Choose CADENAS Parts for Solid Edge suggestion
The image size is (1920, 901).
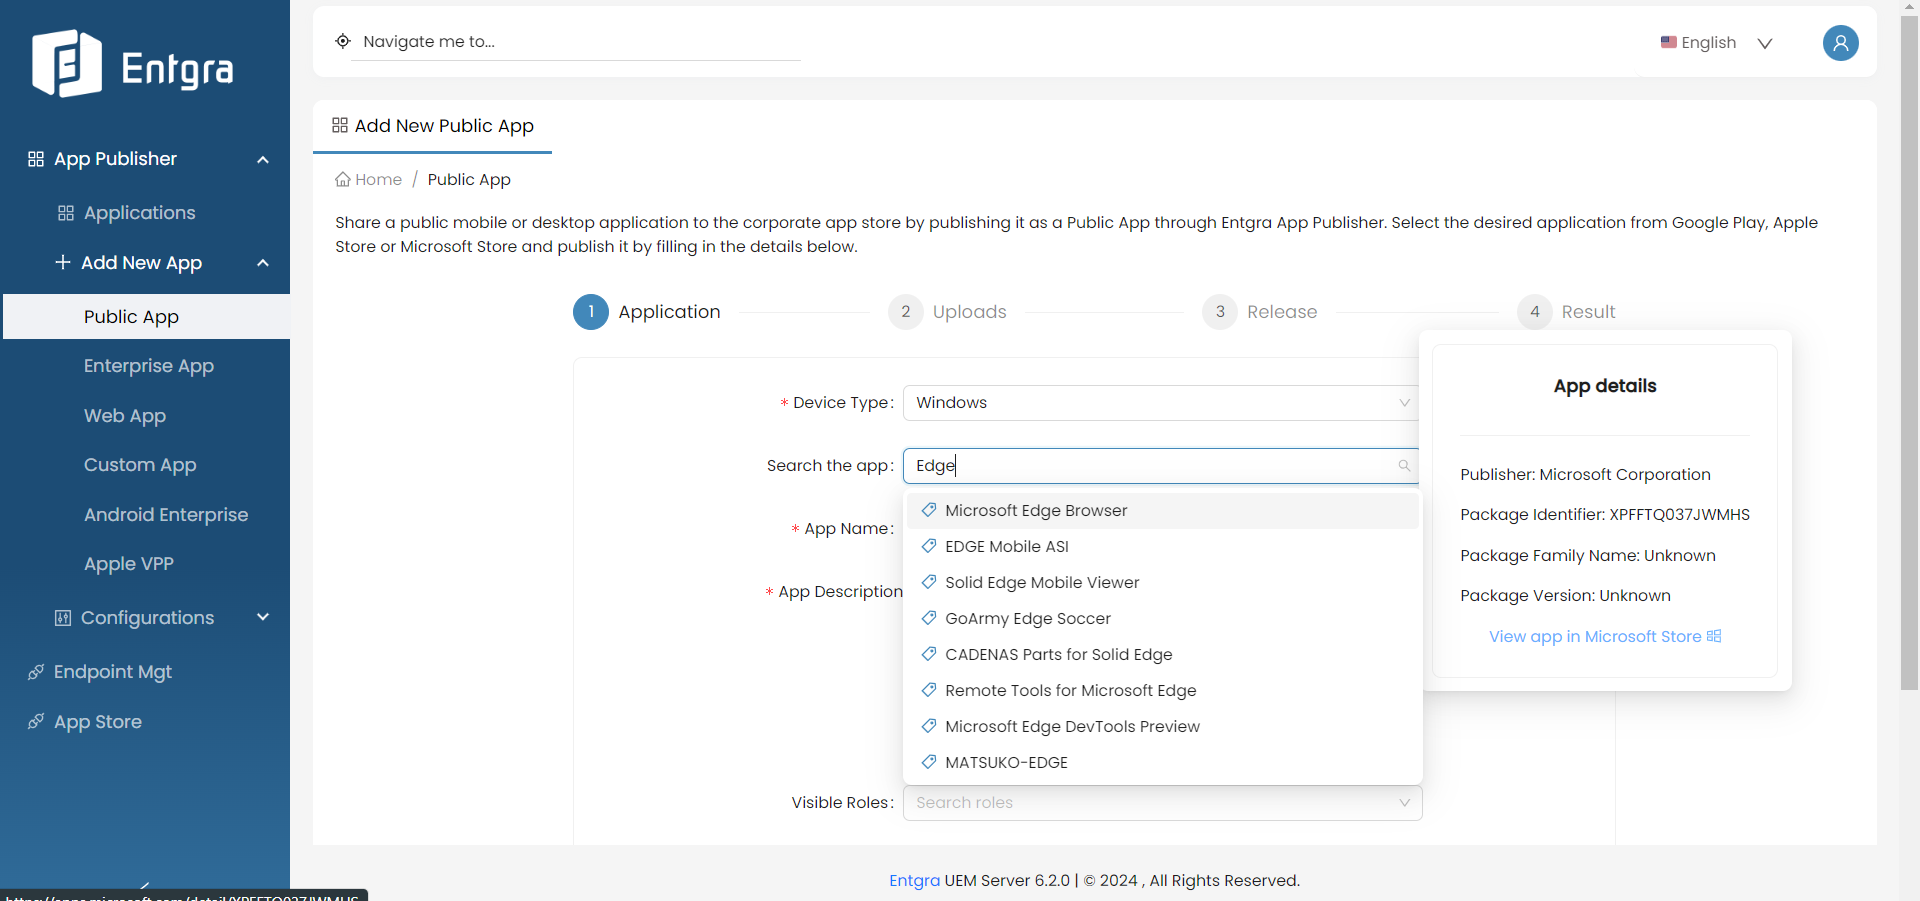coord(1163,655)
